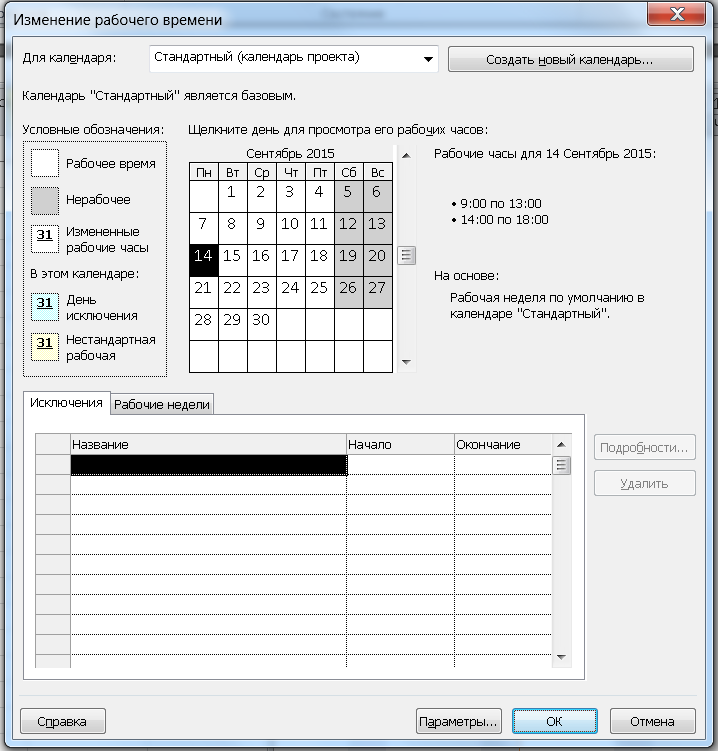Viewport: 718px width, 751px height.
Task: Select day 9 in the calendar
Action: click(x=262, y=228)
